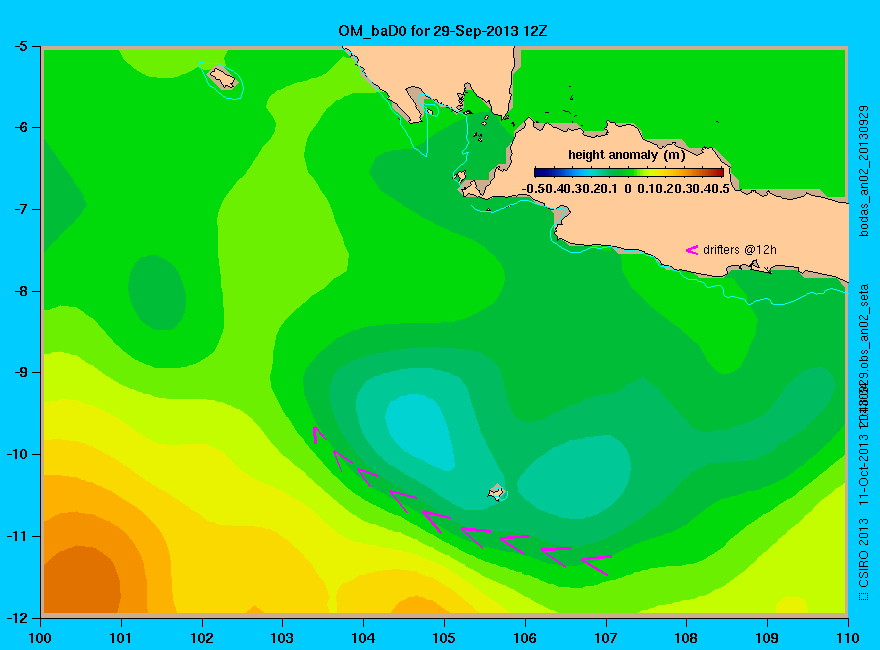880x650 pixels.
Task: Click the x-axis label '105'
Action: click(x=444, y=638)
